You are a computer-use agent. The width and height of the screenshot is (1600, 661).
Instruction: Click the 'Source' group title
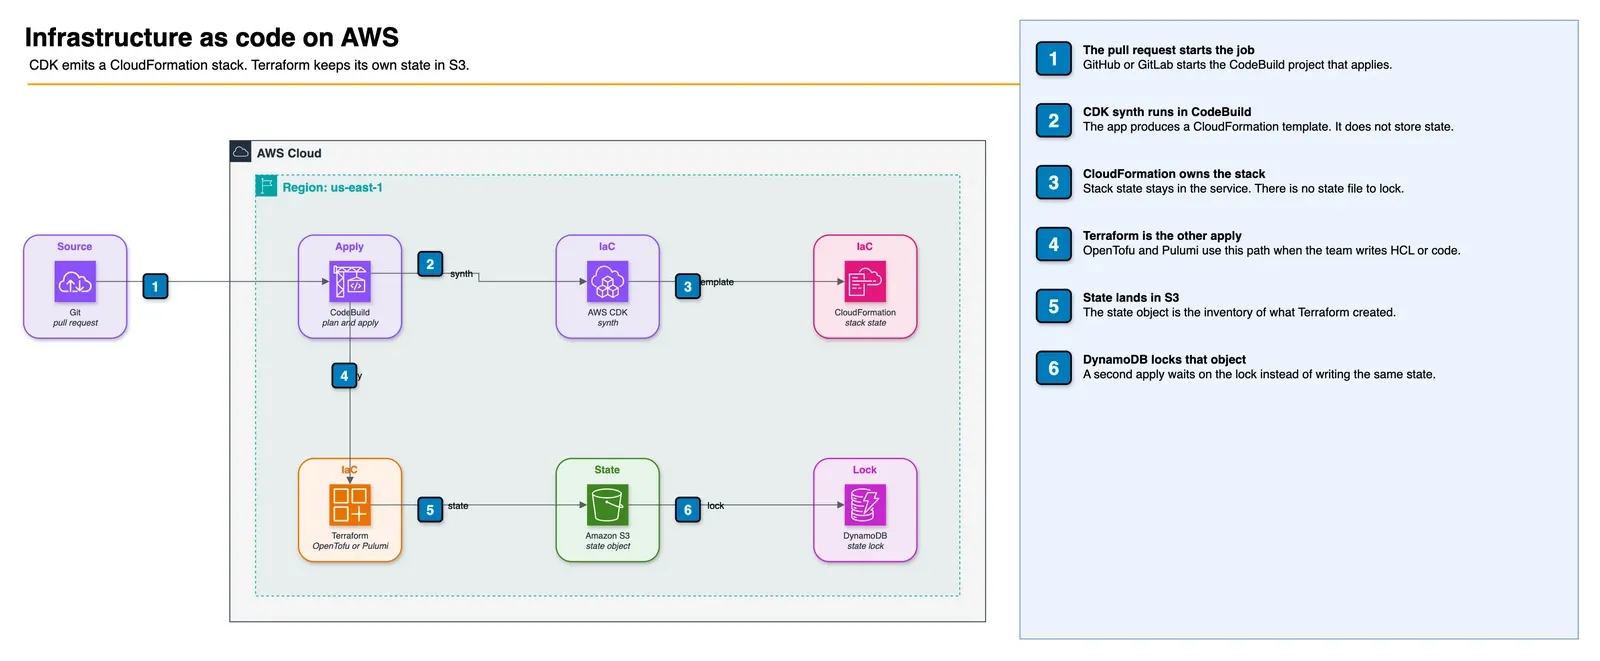coord(75,246)
